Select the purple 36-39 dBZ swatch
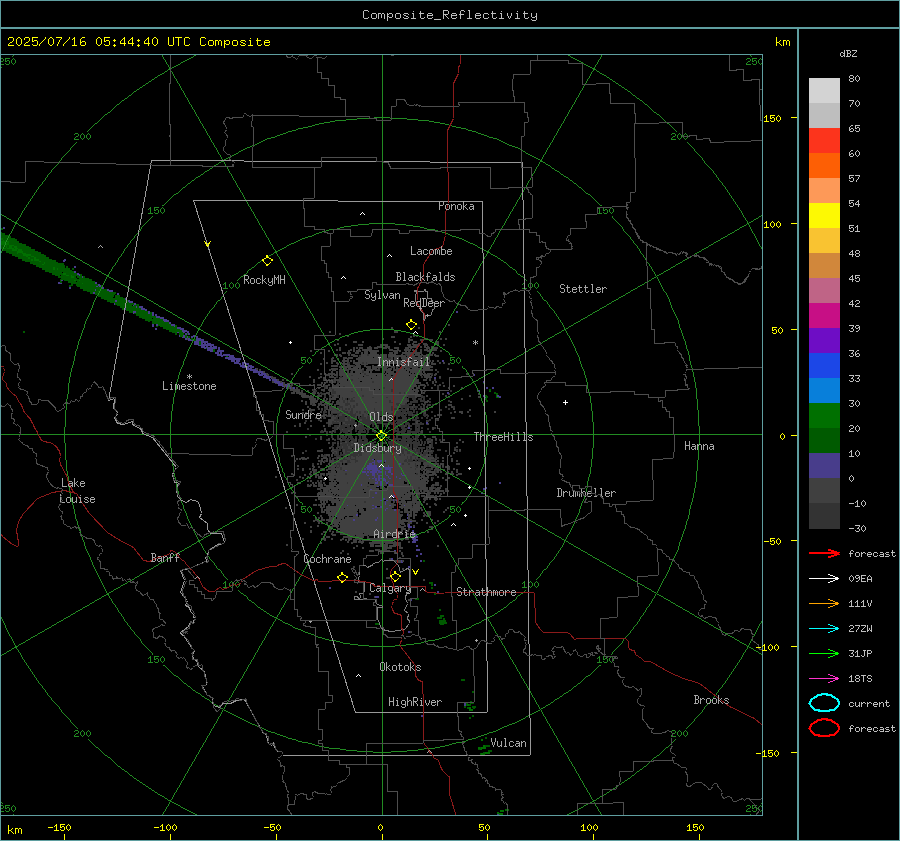Image resolution: width=900 pixels, height=841 pixels. (824, 341)
